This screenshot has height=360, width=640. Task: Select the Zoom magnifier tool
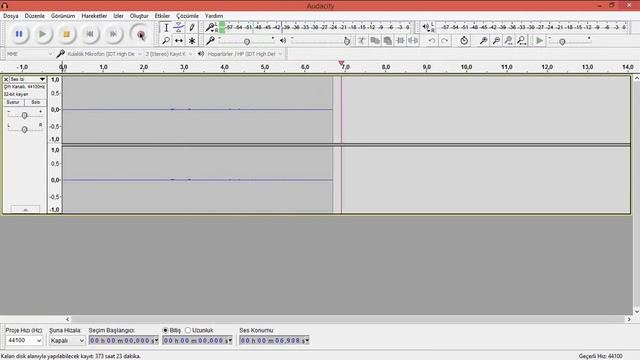166,40
